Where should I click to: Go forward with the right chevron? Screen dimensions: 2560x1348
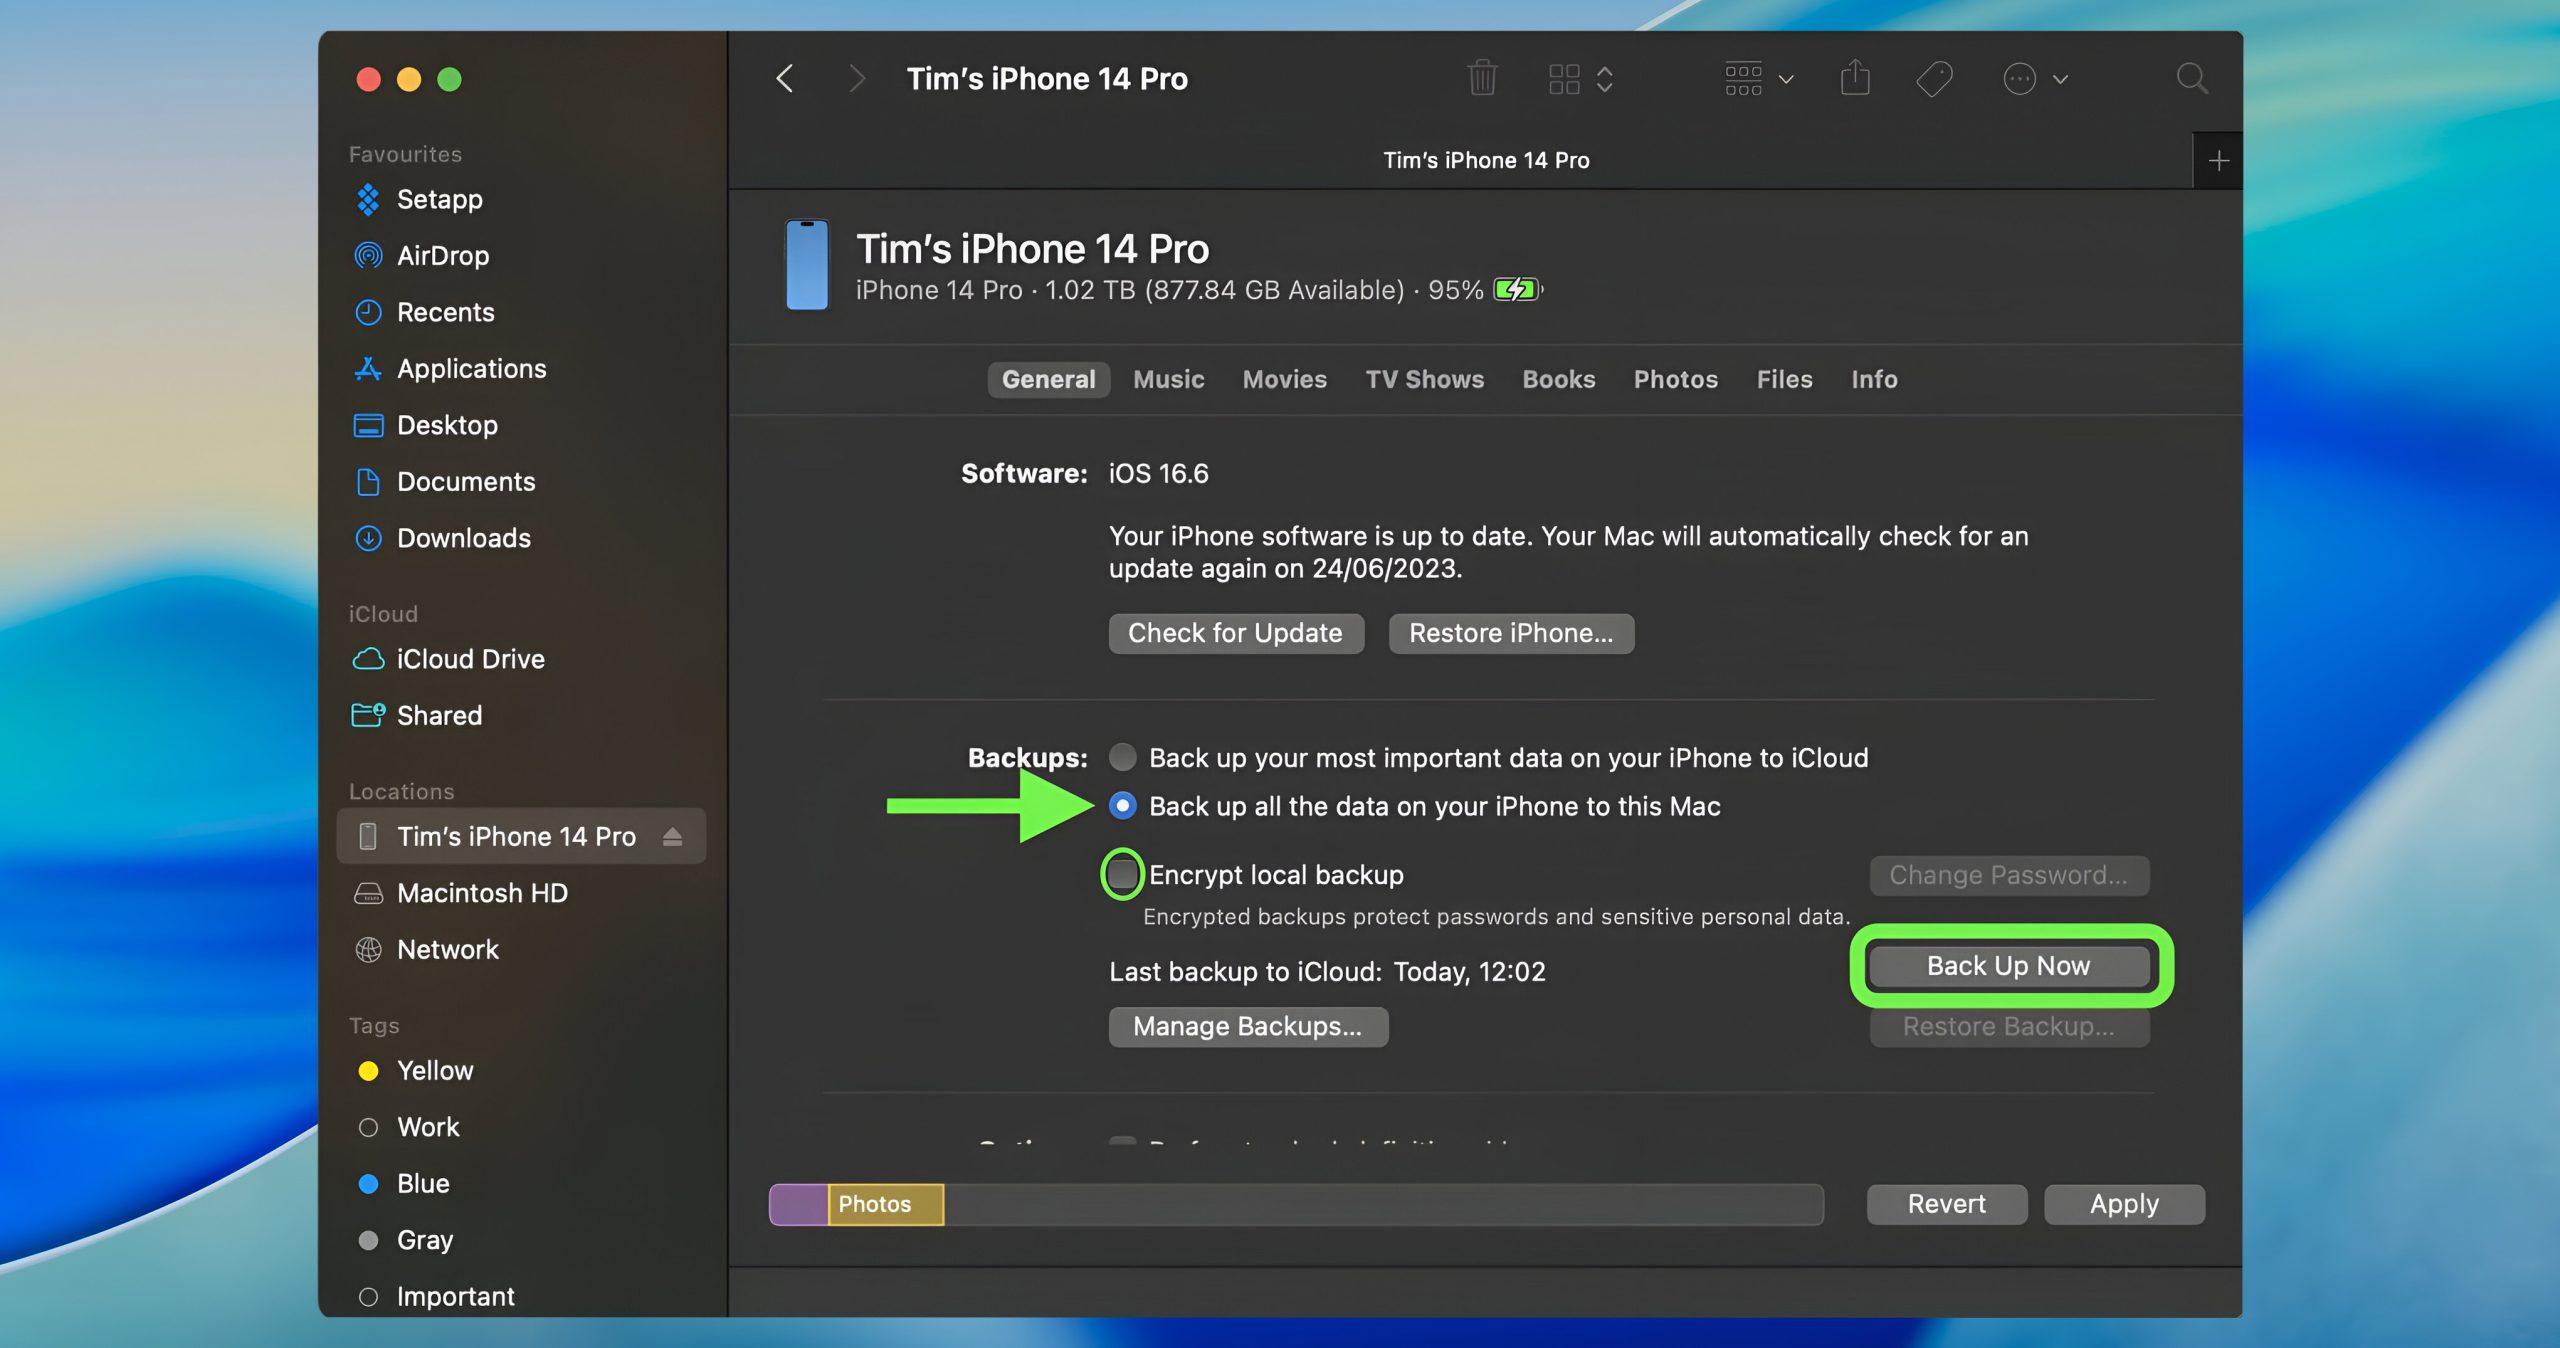pyautogui.click(x=856, y=79)
